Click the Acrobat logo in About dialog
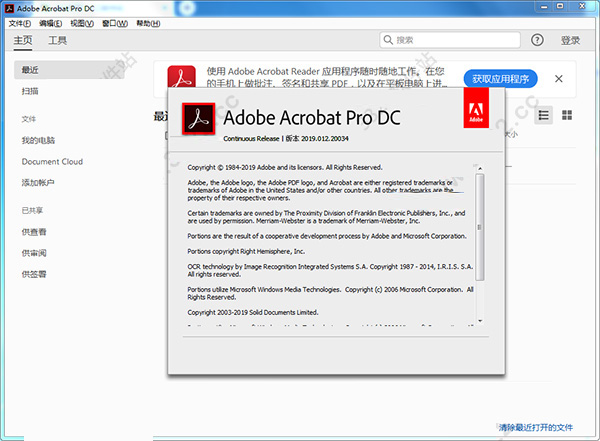This screenshot has height=441, width=600. [x=198, y=119]
